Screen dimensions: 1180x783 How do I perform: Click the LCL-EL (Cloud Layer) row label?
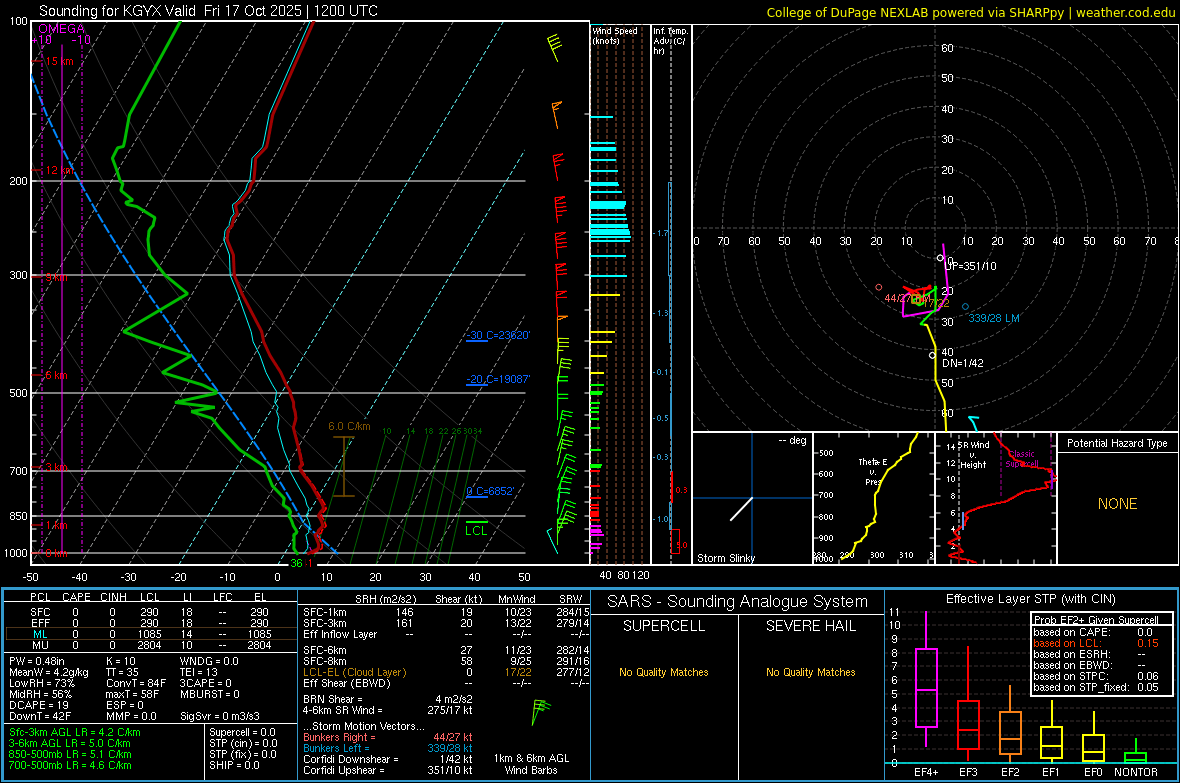tap(354, 672)
